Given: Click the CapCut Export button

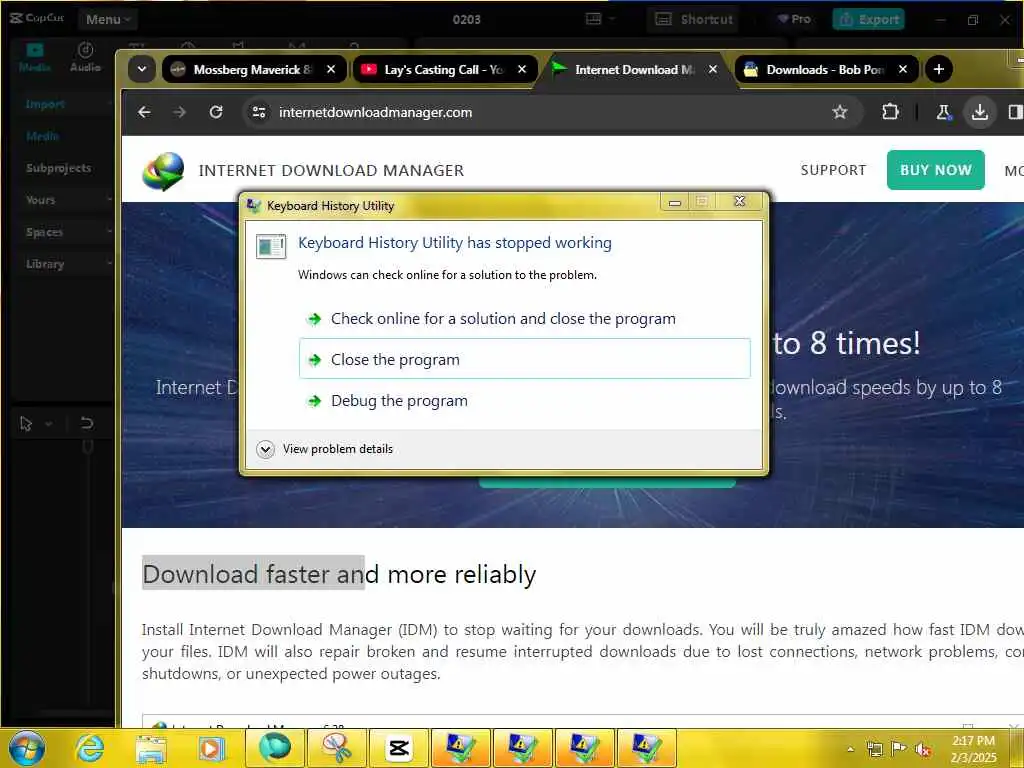Looking at the screenshot, I should click(x=869, y=20).
